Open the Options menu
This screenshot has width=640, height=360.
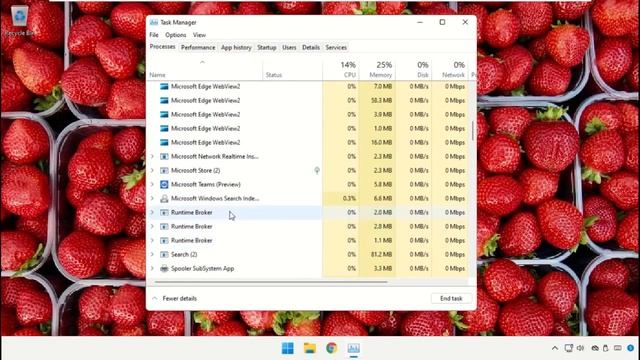[176, 35]
